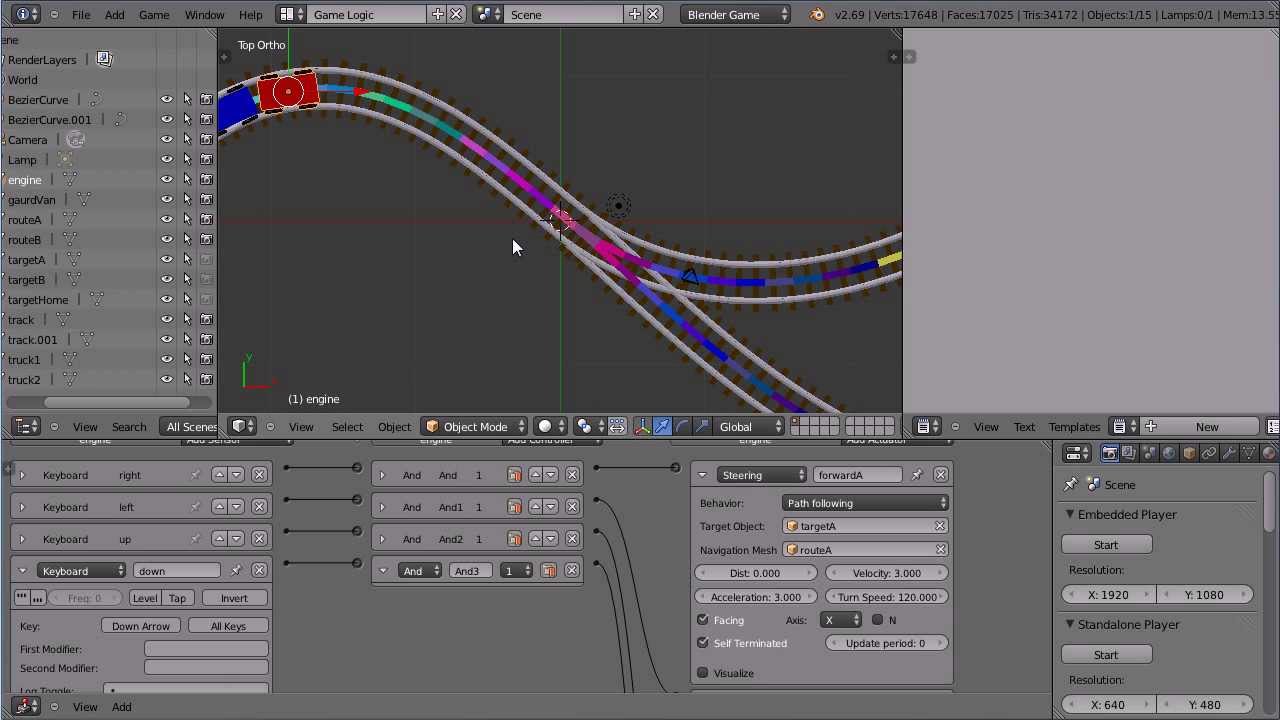
Task: Select the translate manipulator arrow icon
Action: [662, 427]
